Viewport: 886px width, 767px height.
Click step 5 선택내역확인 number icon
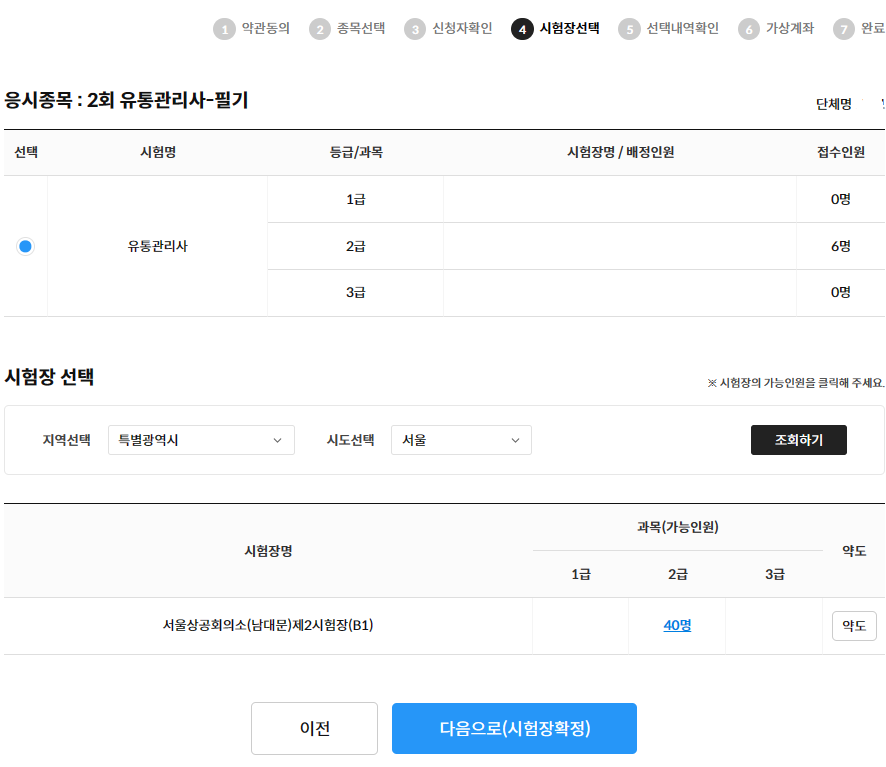(629, 29)
